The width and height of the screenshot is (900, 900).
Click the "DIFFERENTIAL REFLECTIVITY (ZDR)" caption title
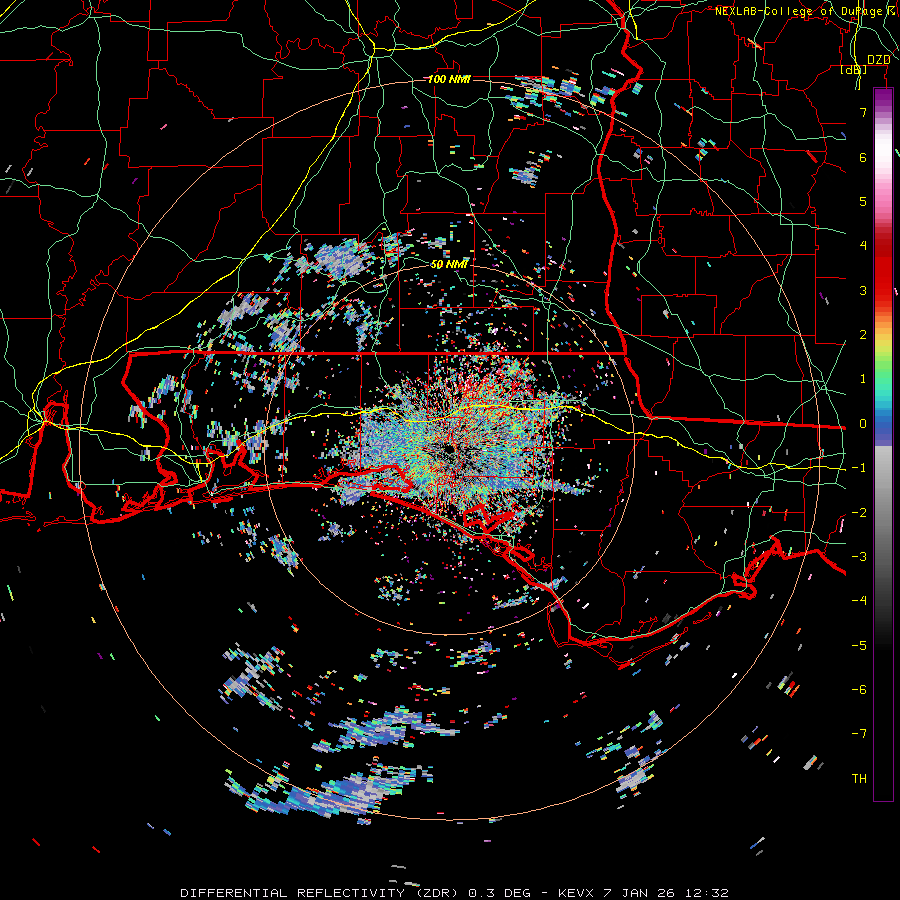point(321,893)
